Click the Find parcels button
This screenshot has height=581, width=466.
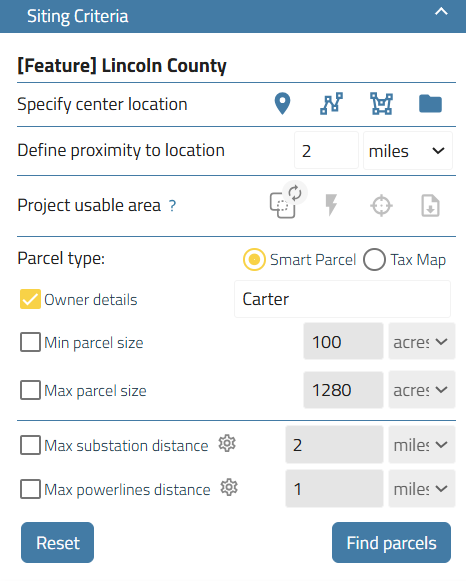(391, 543)
